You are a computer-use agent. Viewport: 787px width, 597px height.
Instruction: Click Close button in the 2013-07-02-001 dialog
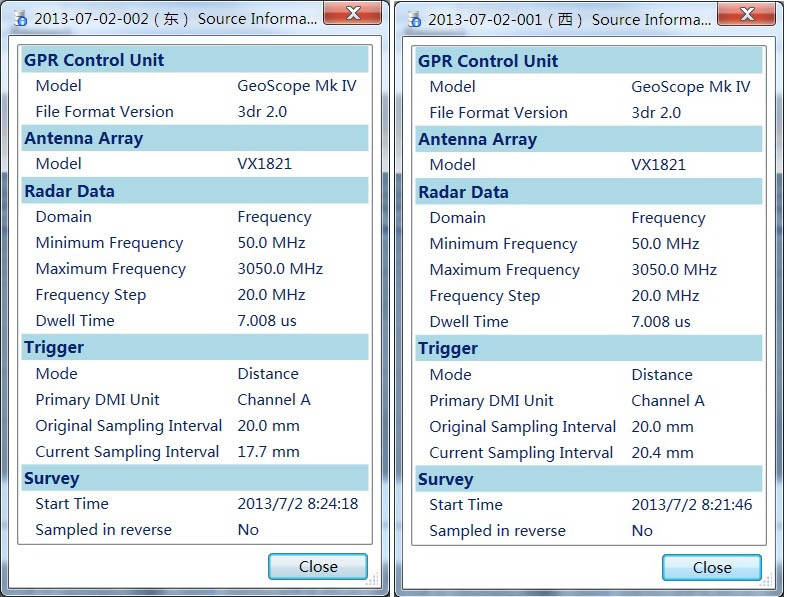point(711,567)
